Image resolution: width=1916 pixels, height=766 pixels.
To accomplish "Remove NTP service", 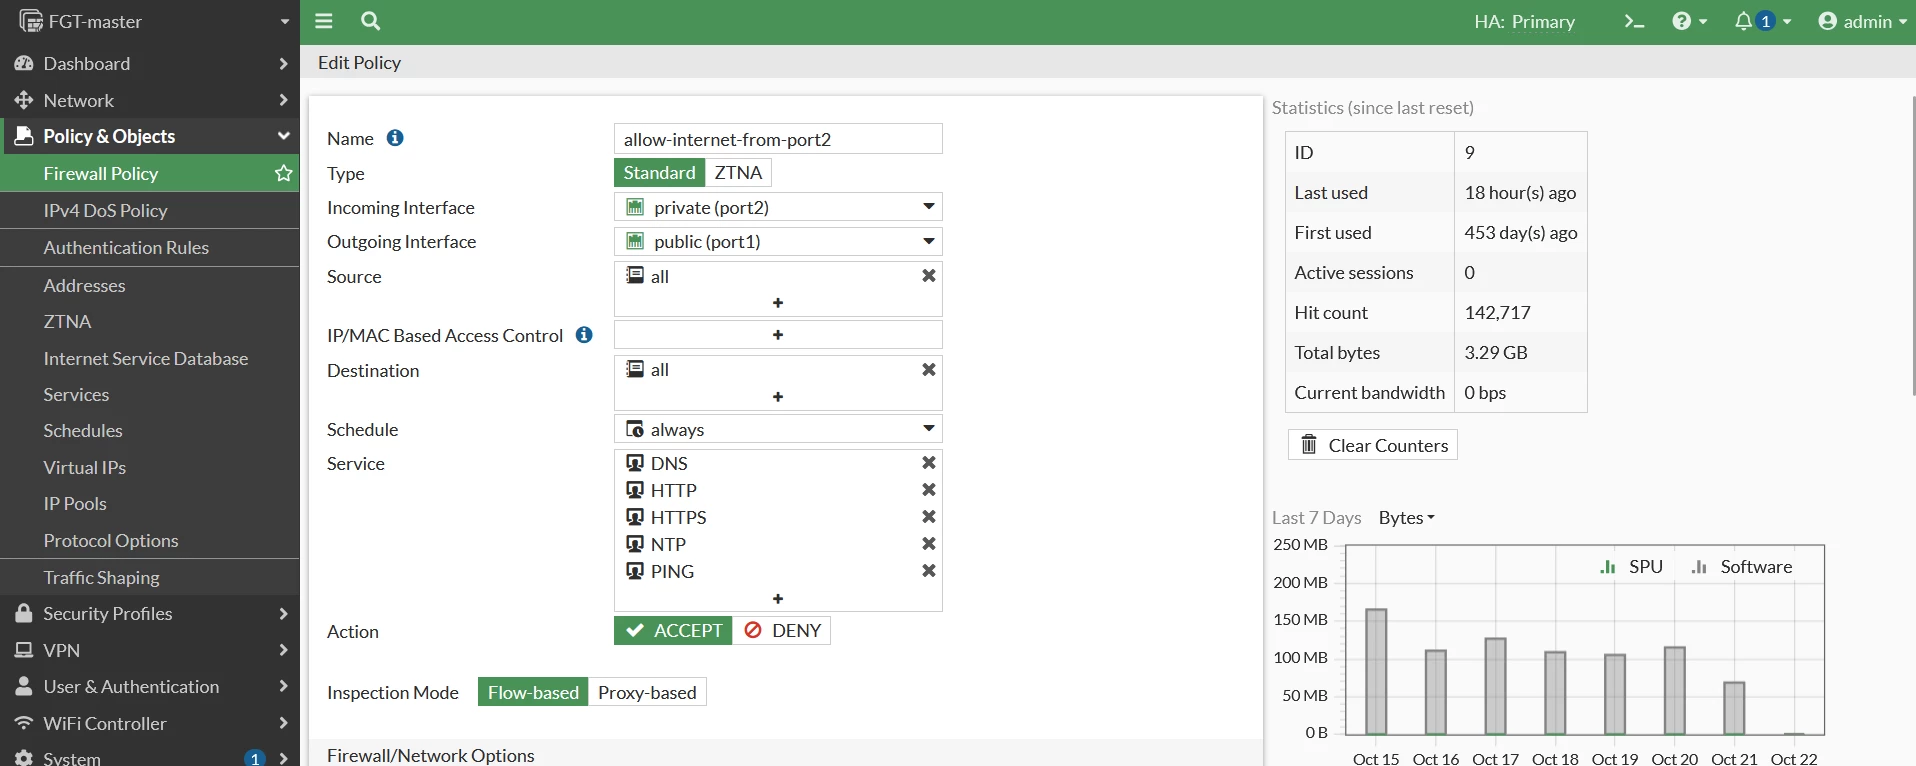I will (929, 544).
